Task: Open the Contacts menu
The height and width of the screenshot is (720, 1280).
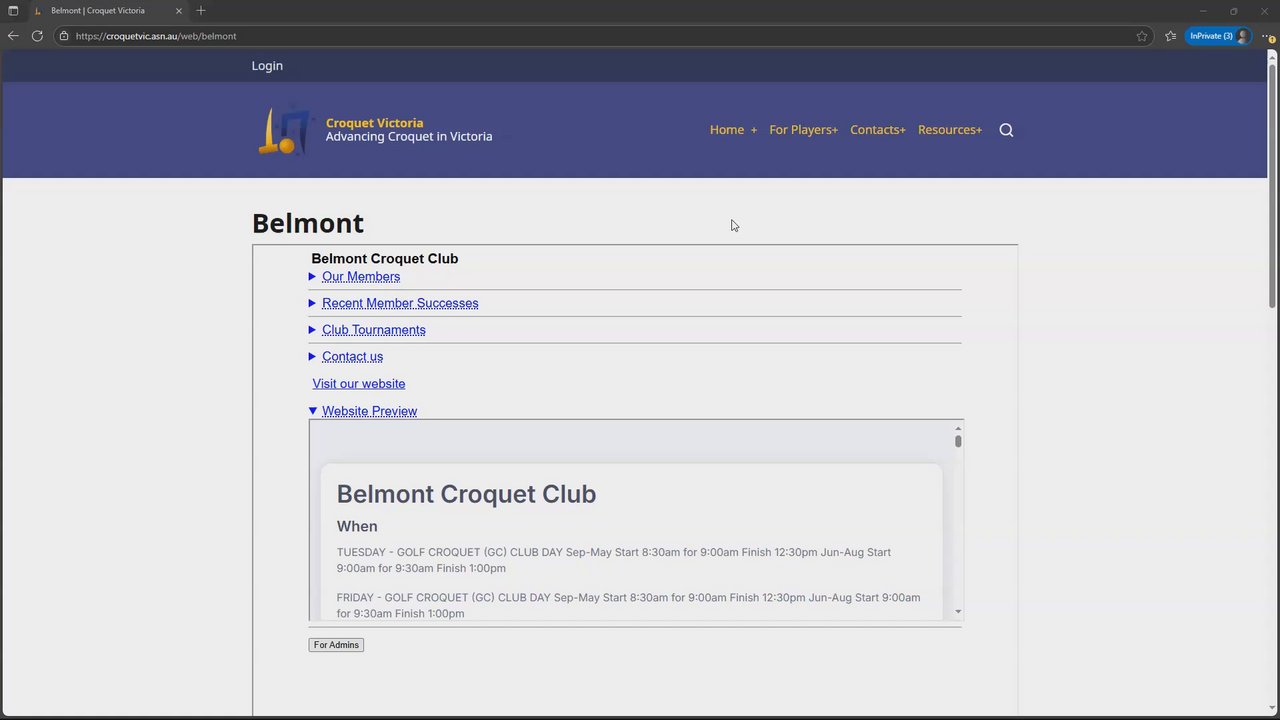Action: [x=877, y=130]
